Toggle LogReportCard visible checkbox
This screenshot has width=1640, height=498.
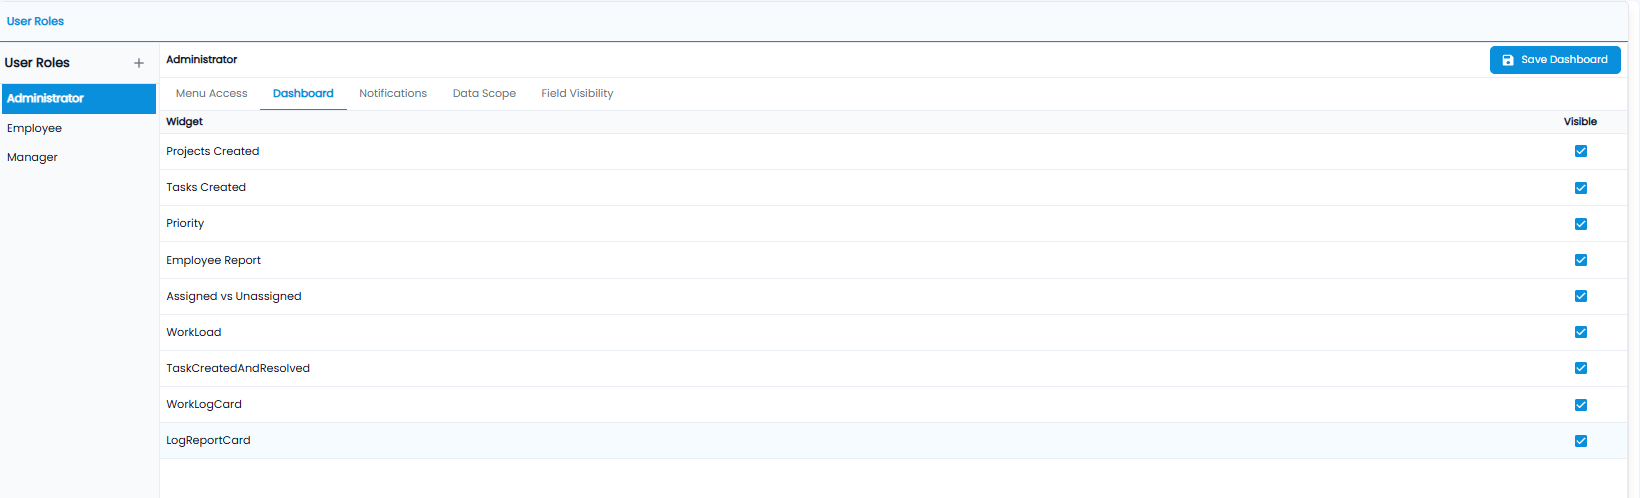[x=1581, y=441]
